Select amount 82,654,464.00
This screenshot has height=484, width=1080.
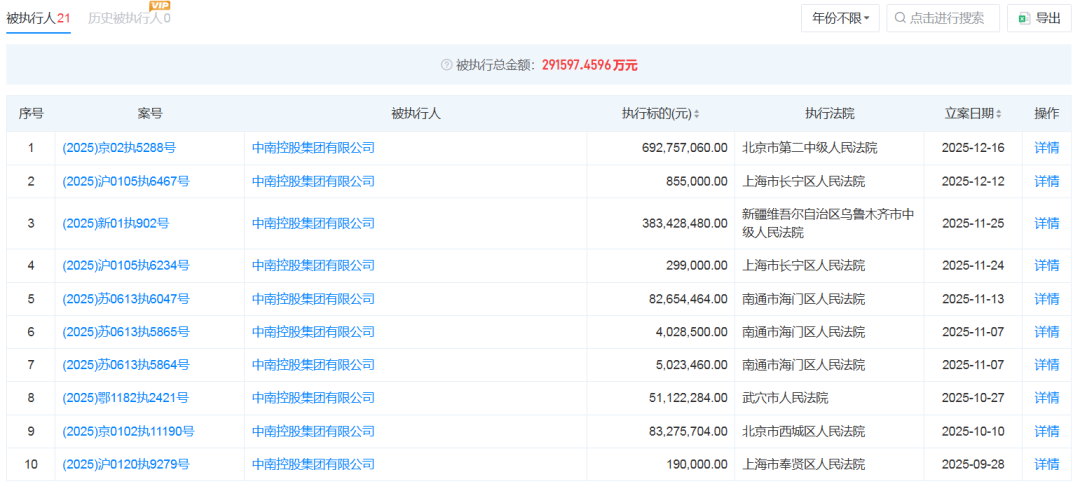(687, 299)
